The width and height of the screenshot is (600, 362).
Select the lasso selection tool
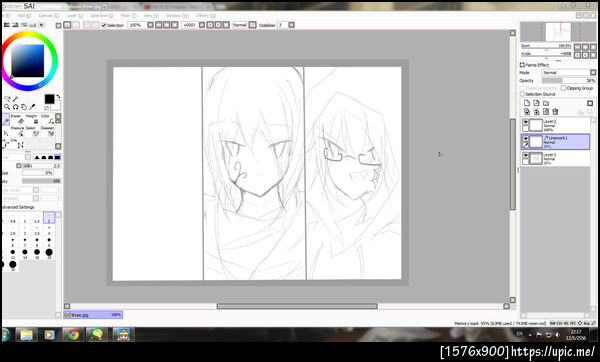pos(7,99)
